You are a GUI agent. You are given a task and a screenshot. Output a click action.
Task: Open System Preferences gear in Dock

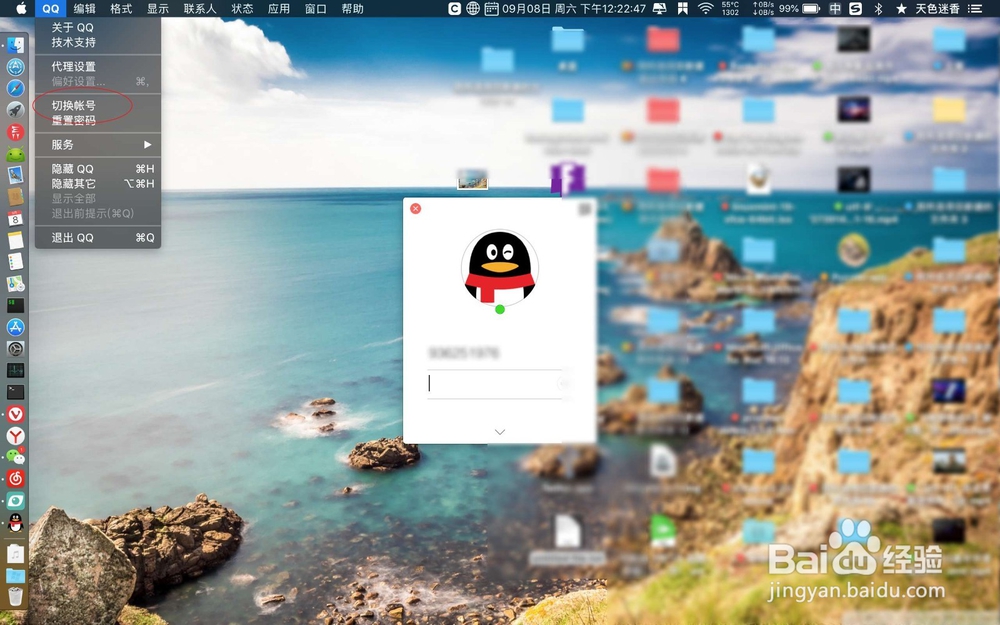pos(15,349)
